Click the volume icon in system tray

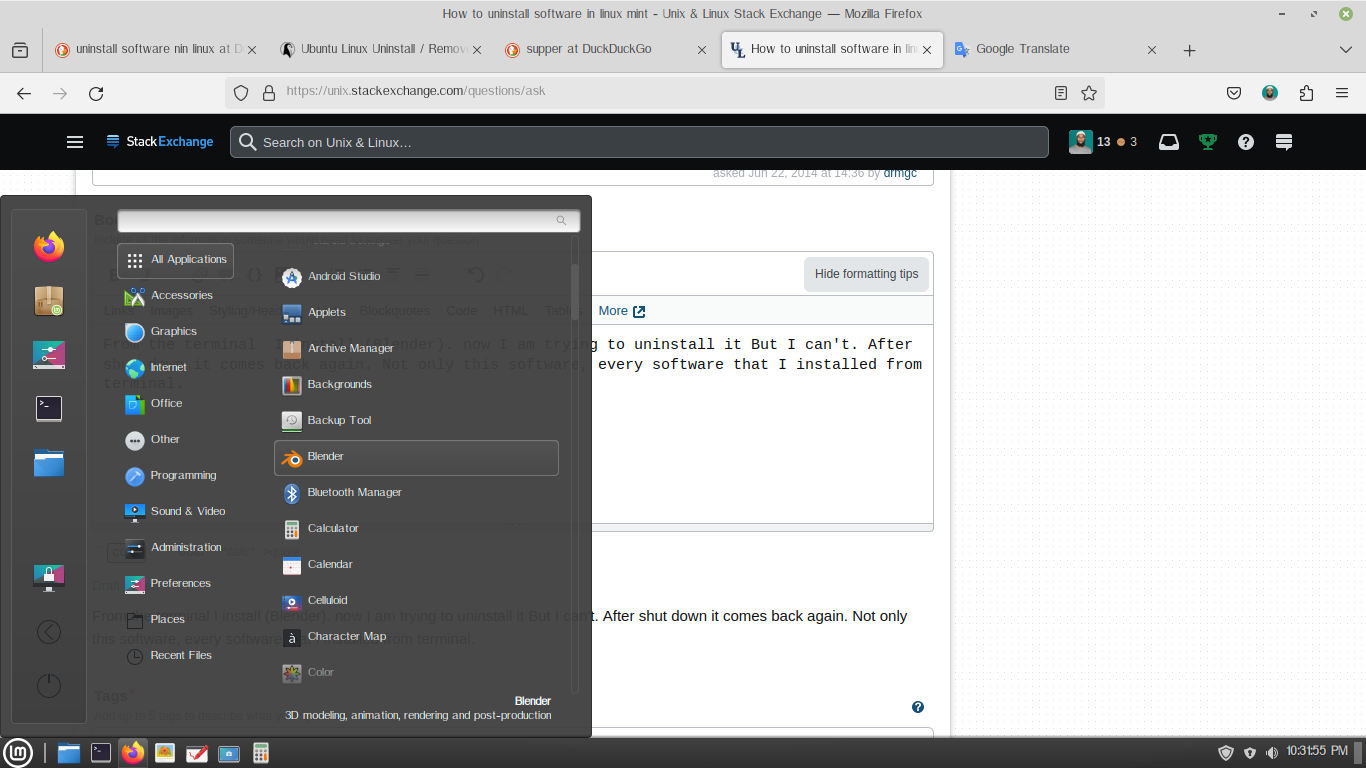pos(1272,753)
